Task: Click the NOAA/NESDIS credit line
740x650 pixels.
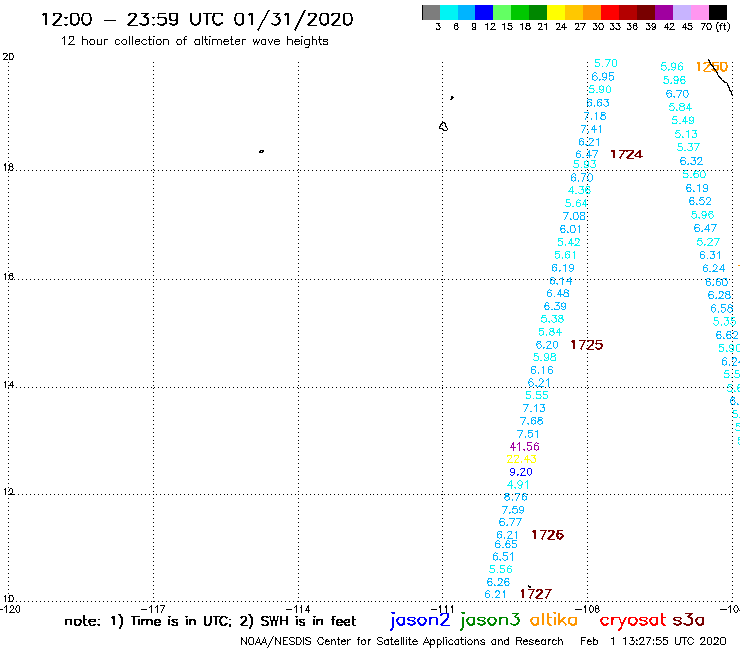Action: [402, 642]
